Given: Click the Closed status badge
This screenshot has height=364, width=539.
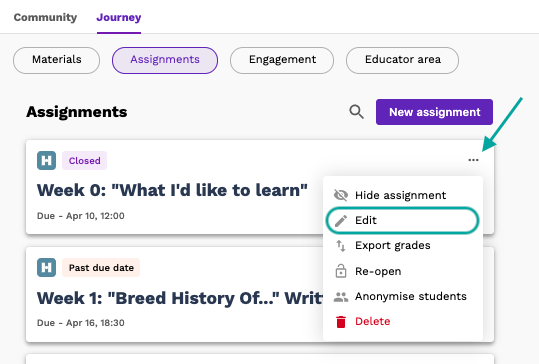Looking at the screenshot, I should [85, 161].
